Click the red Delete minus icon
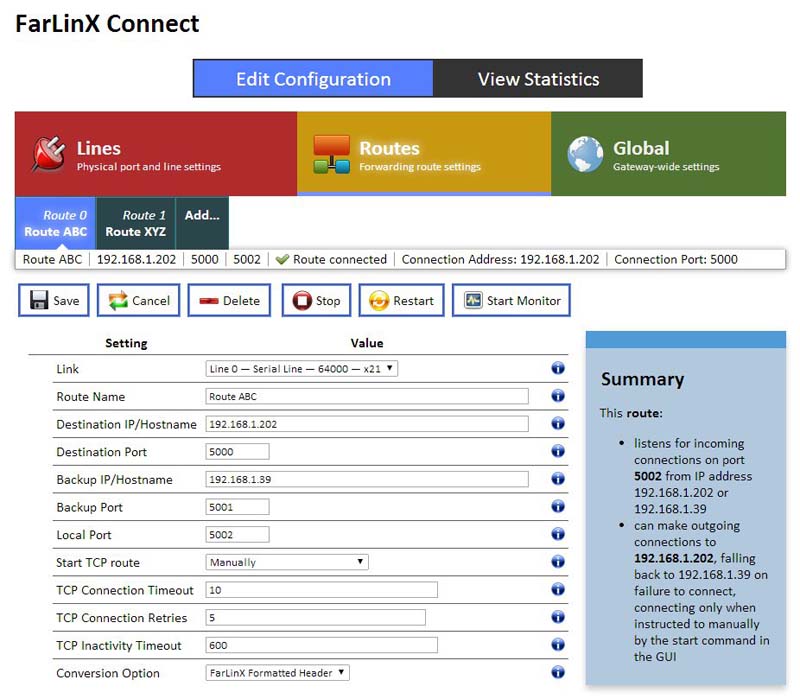The image size is (800, 699). [209, 301]
